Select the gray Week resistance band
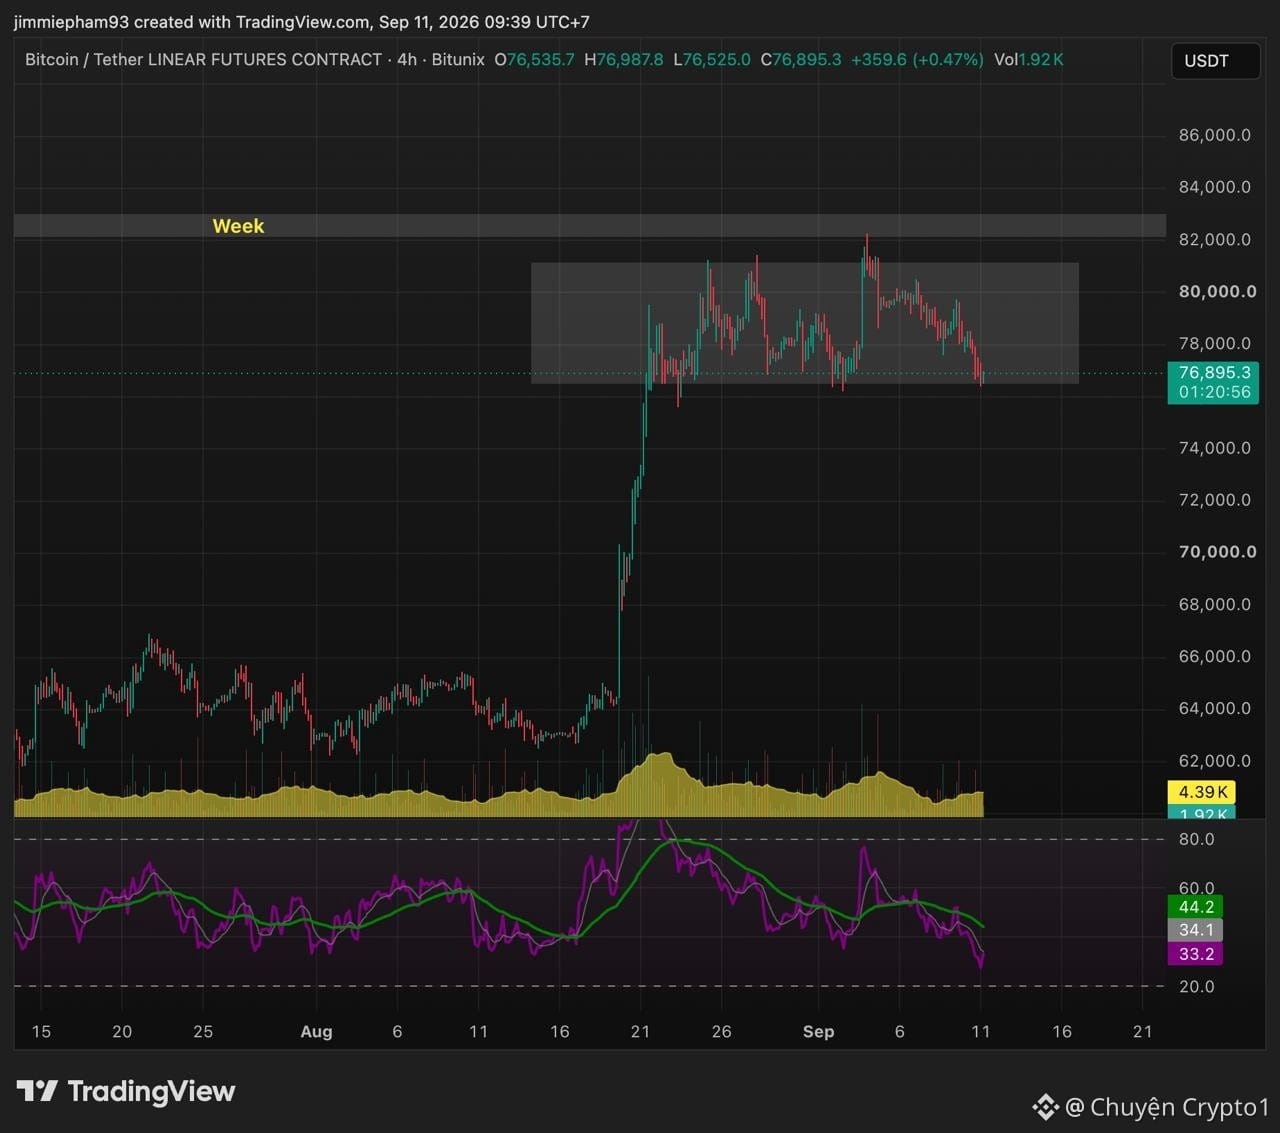Screen dimensions: 1280x1133 tap(590, 226)
